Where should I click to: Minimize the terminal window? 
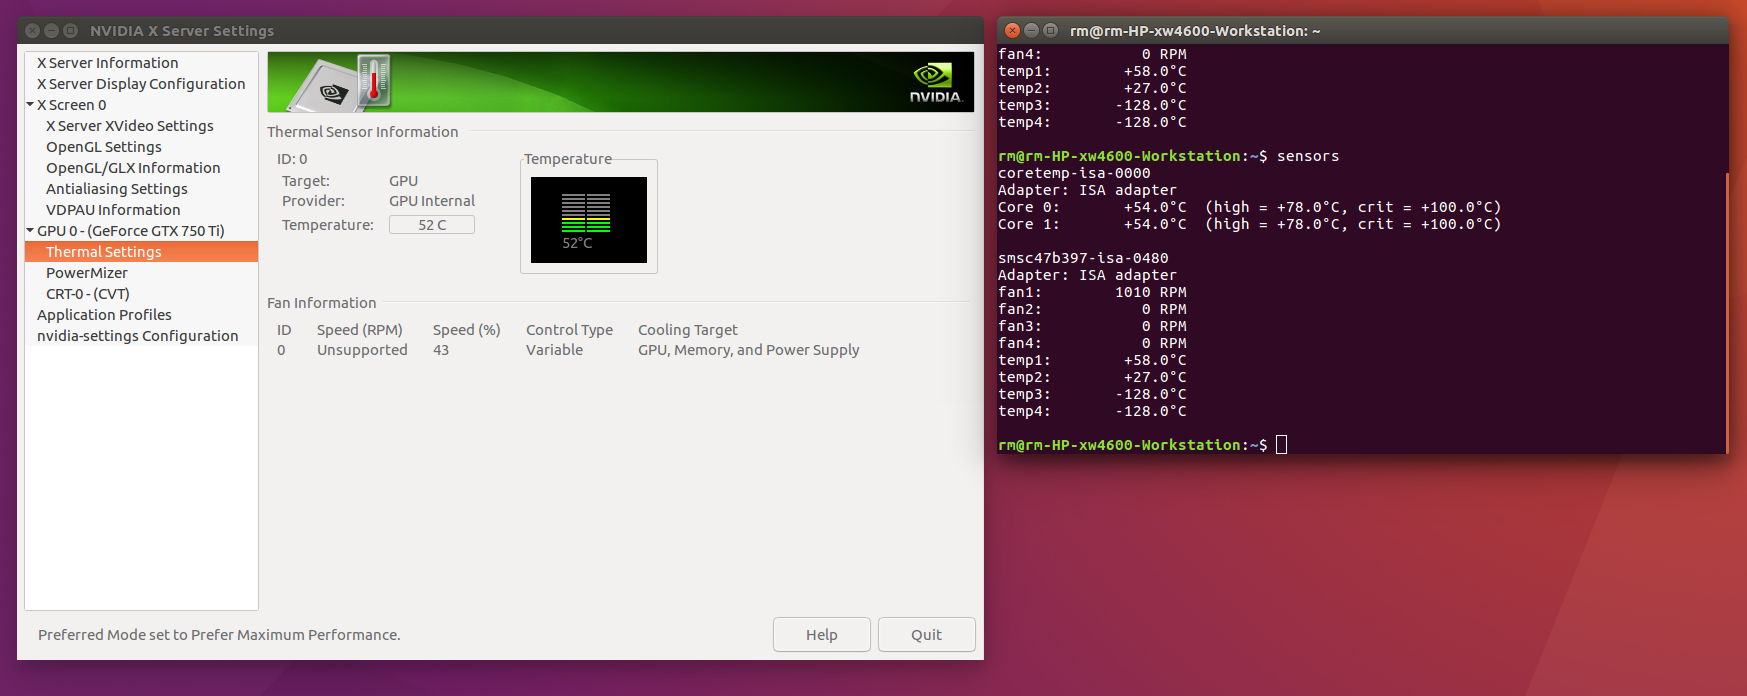click(x=1031, y=31)
